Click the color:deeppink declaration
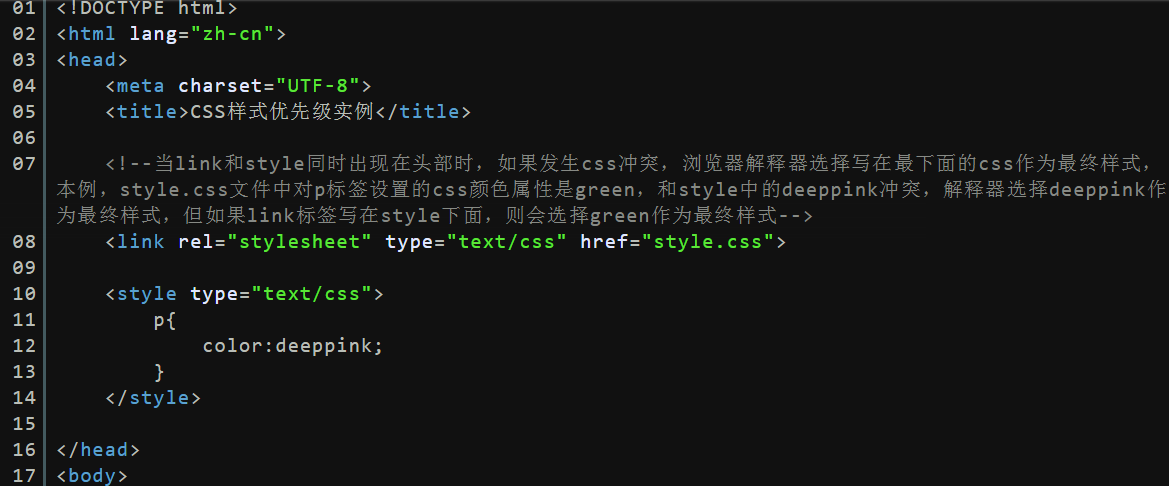Viewport: 1169px width, 486px height. 293,346
